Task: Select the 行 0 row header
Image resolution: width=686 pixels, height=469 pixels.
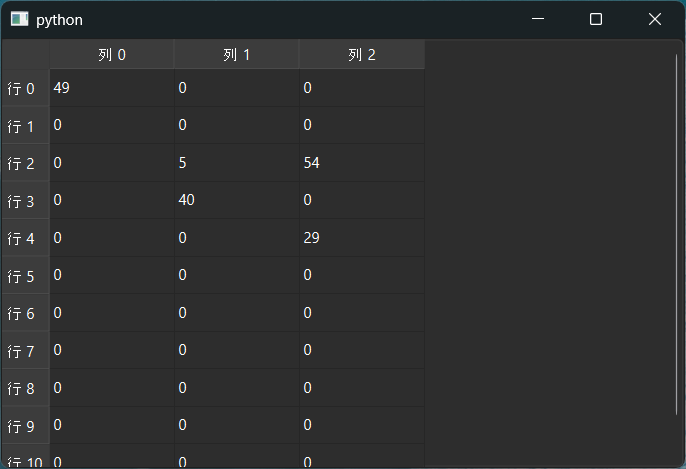Action: pos(25,88)
